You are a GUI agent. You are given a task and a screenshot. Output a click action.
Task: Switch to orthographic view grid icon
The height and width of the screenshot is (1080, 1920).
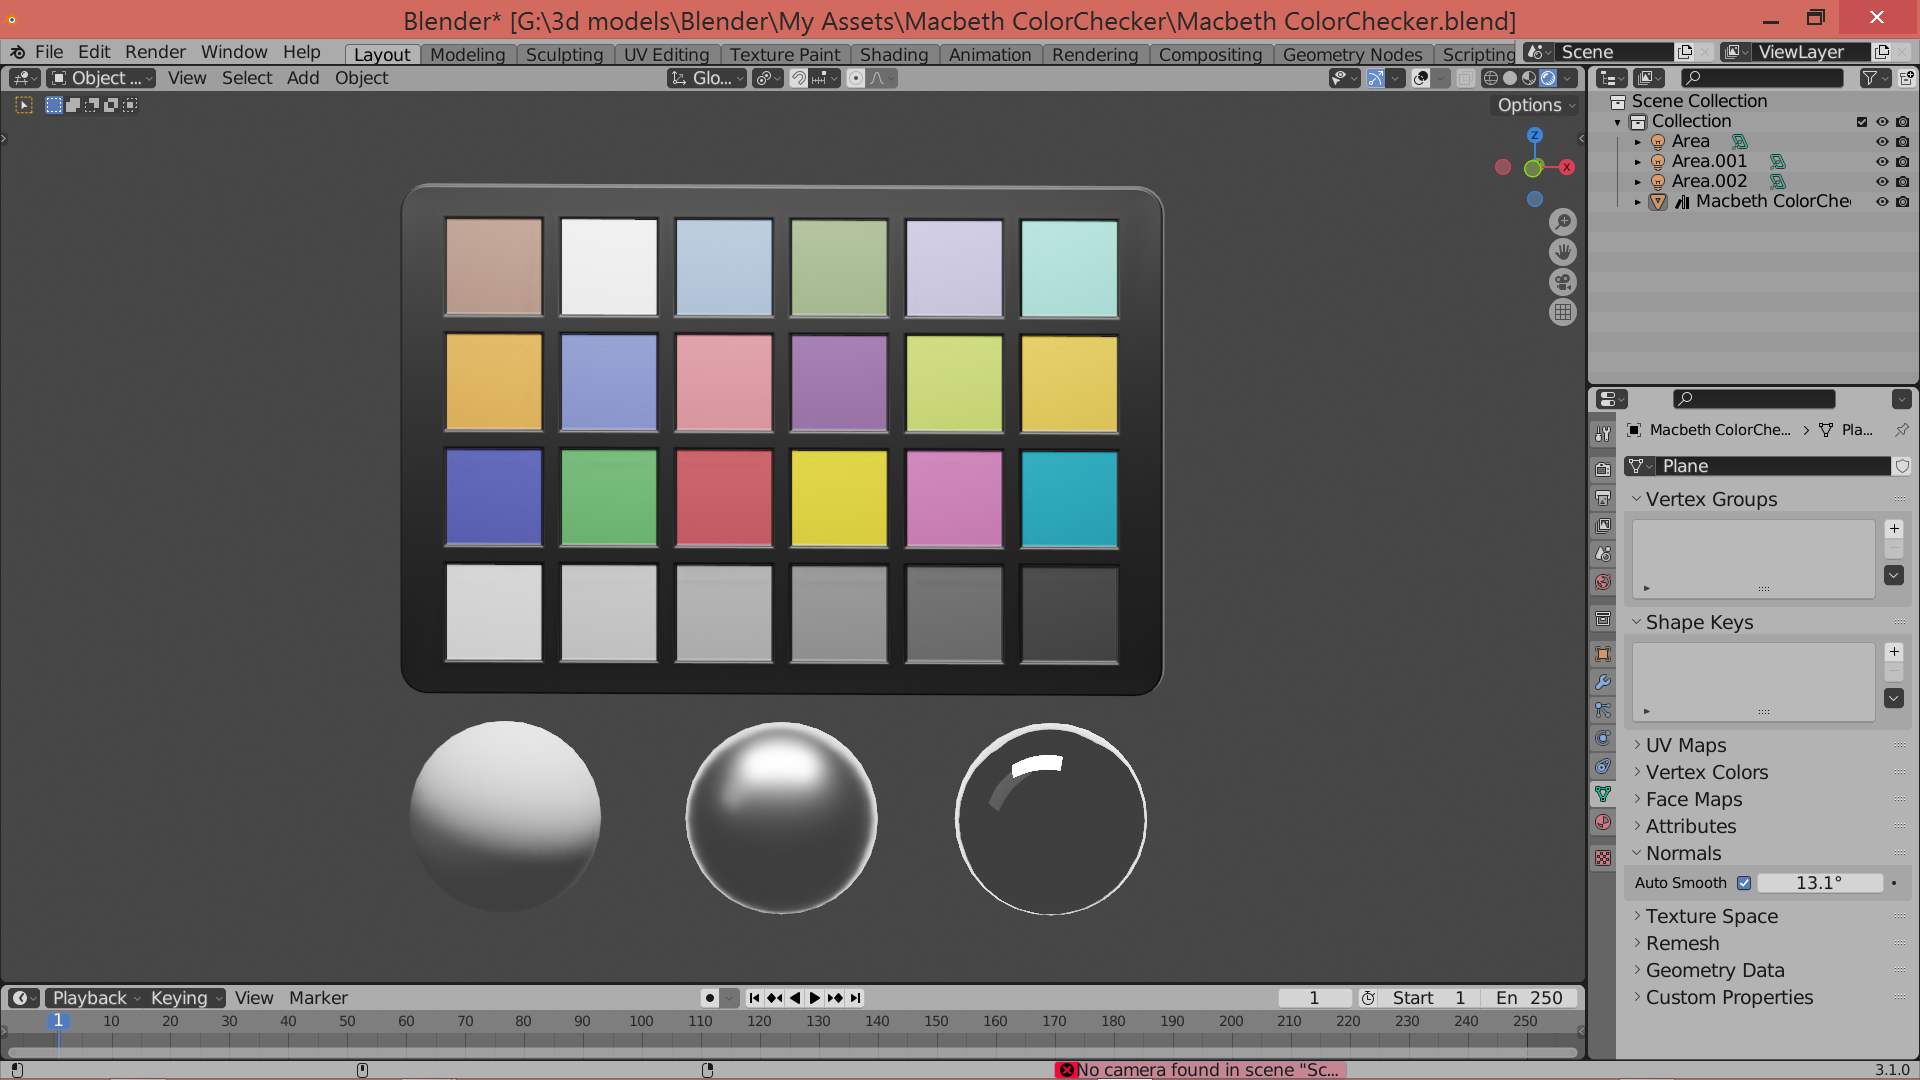(x=1562, y=312)
